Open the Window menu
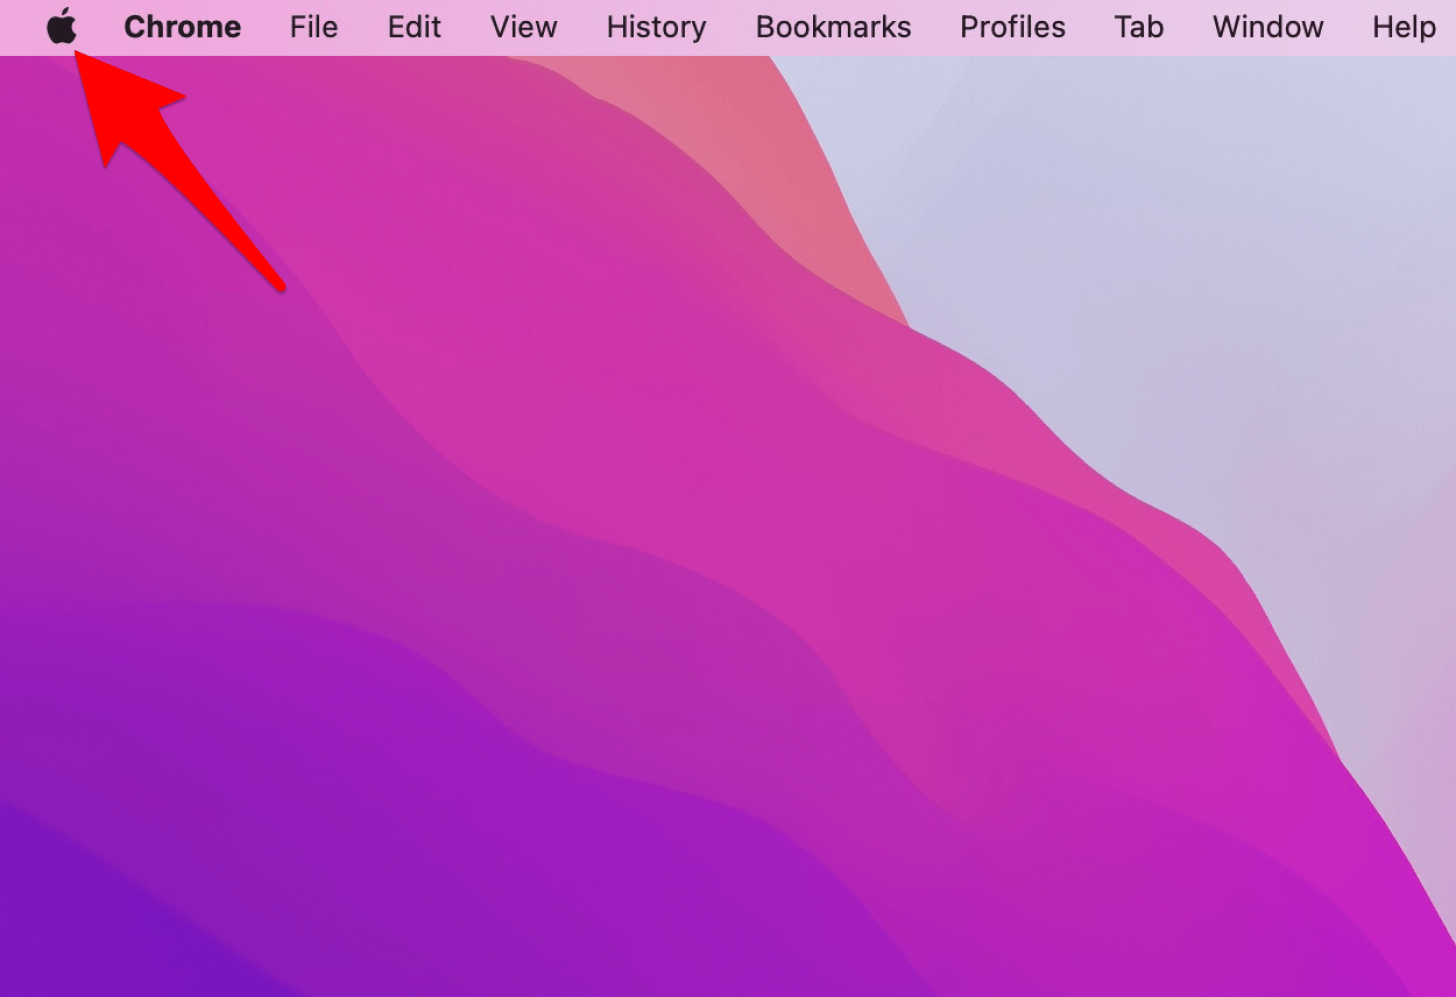 pyautogui.click(x=1267, y=27)
